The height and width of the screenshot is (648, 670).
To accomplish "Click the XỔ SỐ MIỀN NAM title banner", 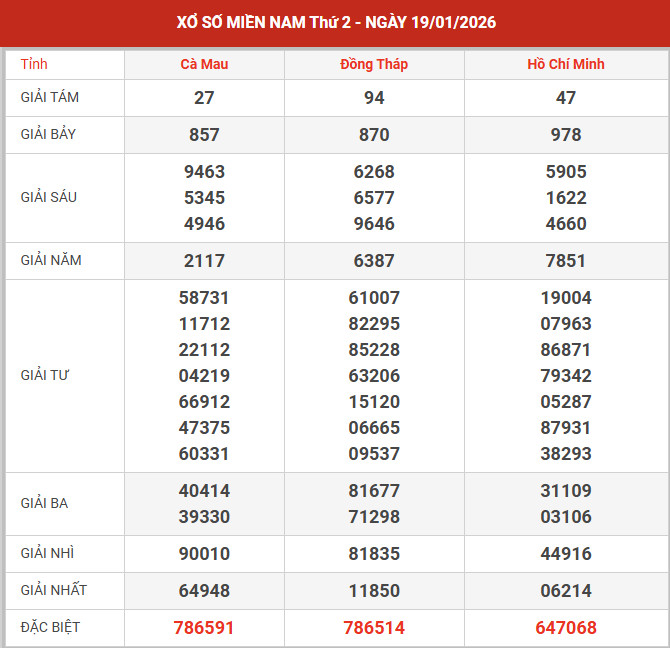I will pos(335,22).
